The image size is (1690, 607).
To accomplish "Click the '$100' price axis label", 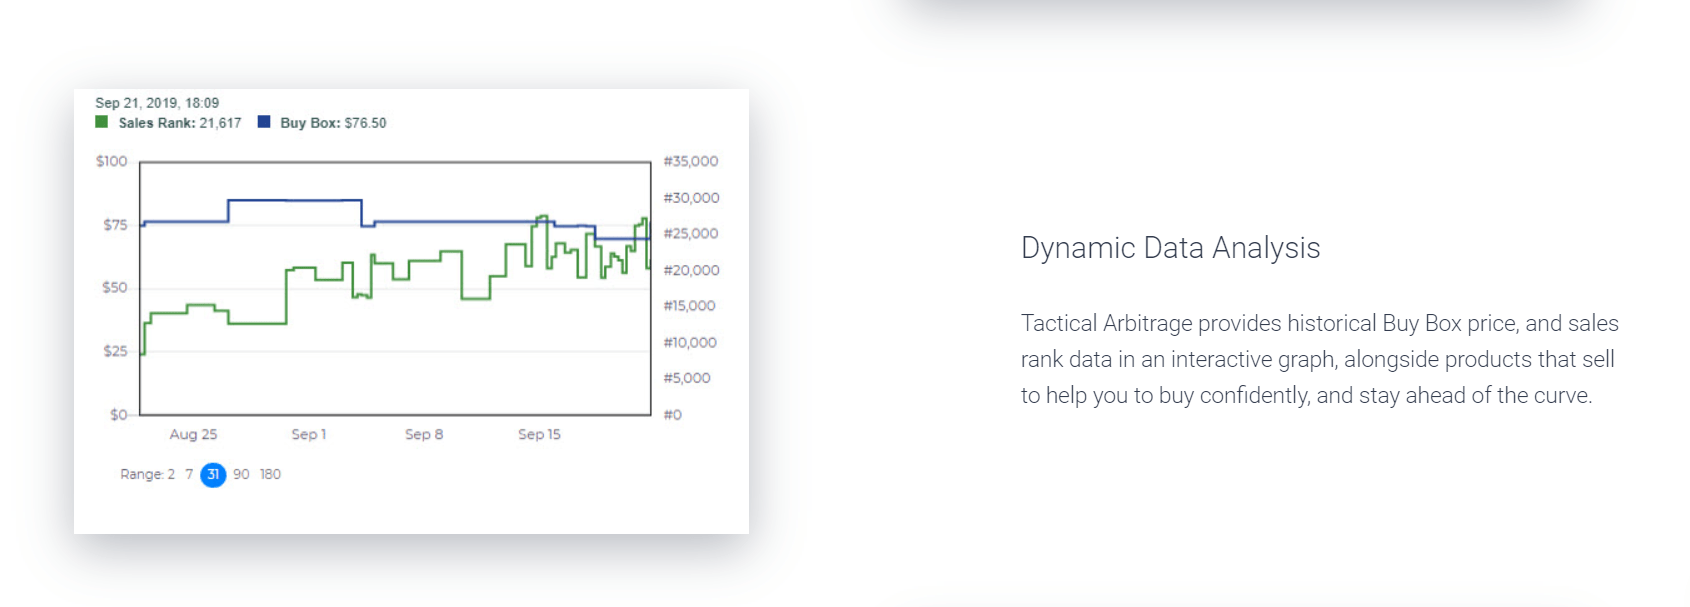I will tap(112, 161).
